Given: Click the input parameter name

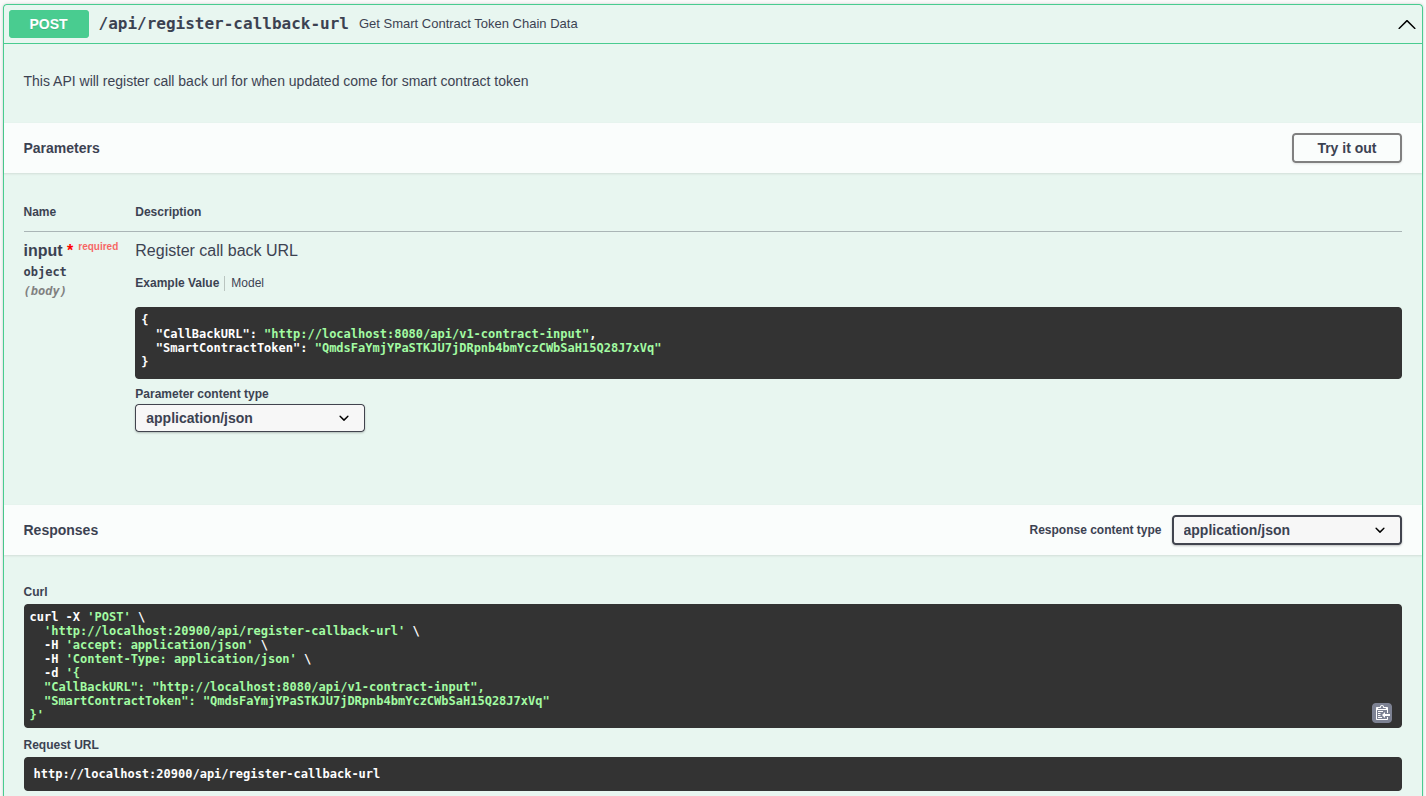Looking at the screenshot, I should (43, 250).
